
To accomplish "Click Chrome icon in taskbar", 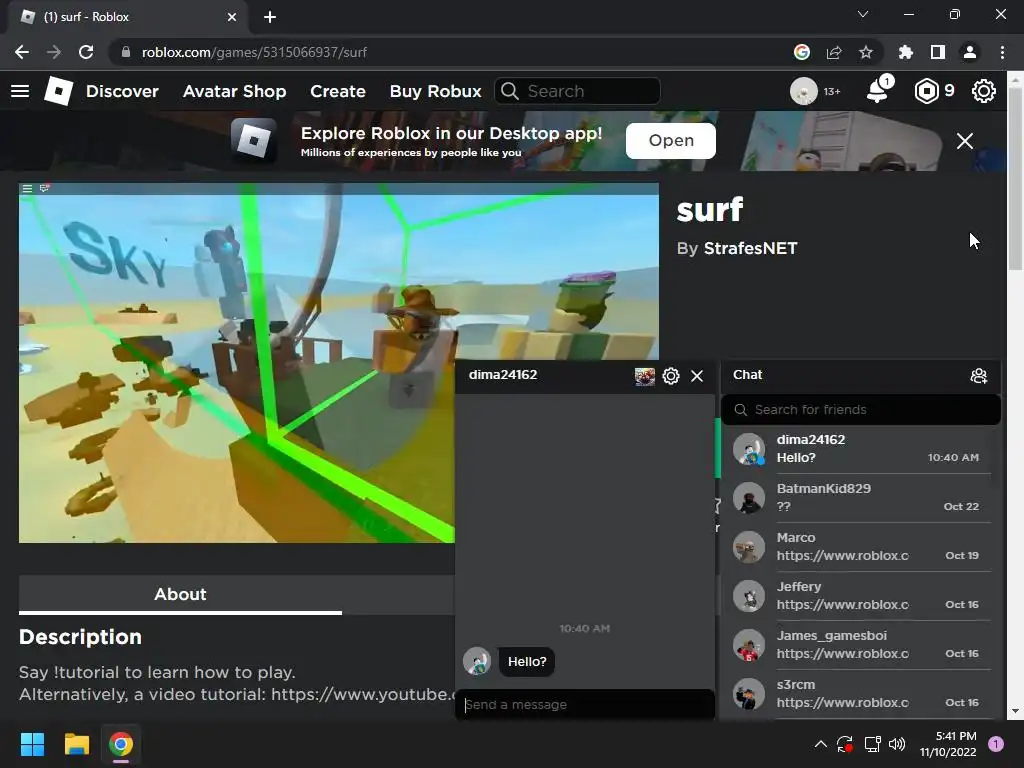I will click(121, 744).
